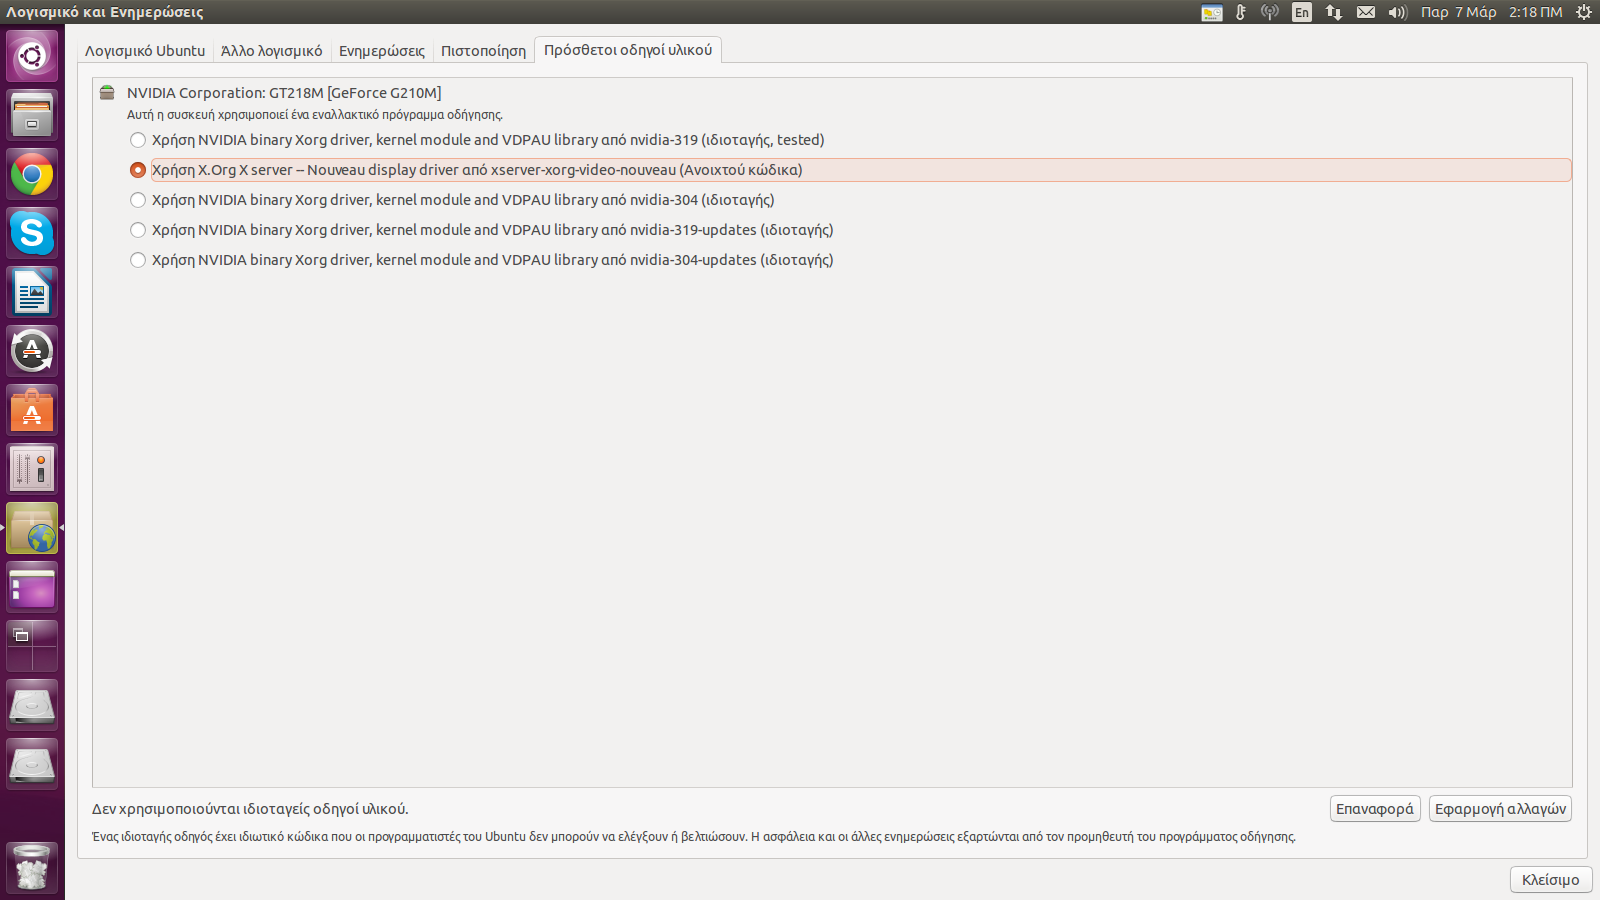Switch to the Ενημερώσεις tab
The image size is (1600, 900).
coord(382,51)
